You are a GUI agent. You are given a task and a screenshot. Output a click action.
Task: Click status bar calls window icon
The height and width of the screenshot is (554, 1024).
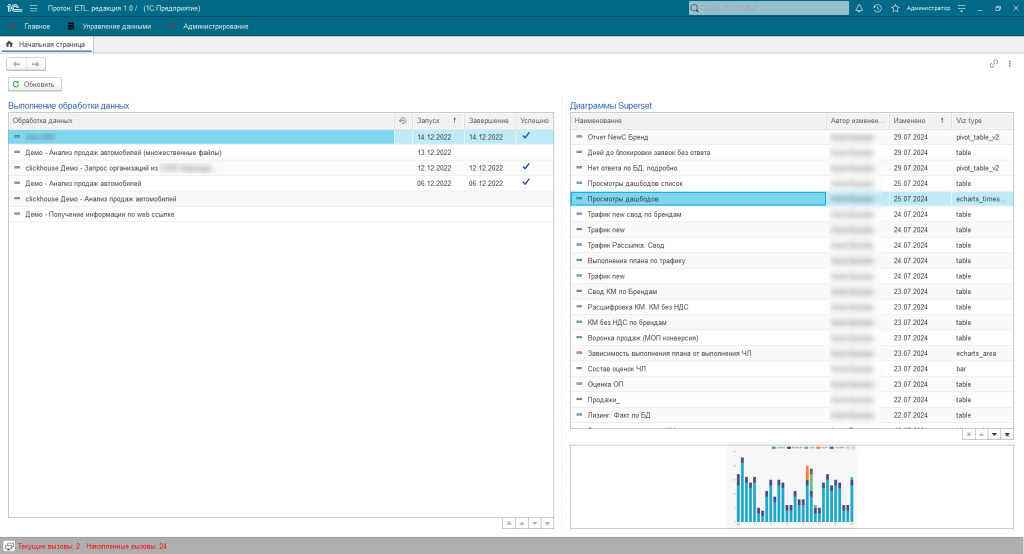click(x=8, y=546)
